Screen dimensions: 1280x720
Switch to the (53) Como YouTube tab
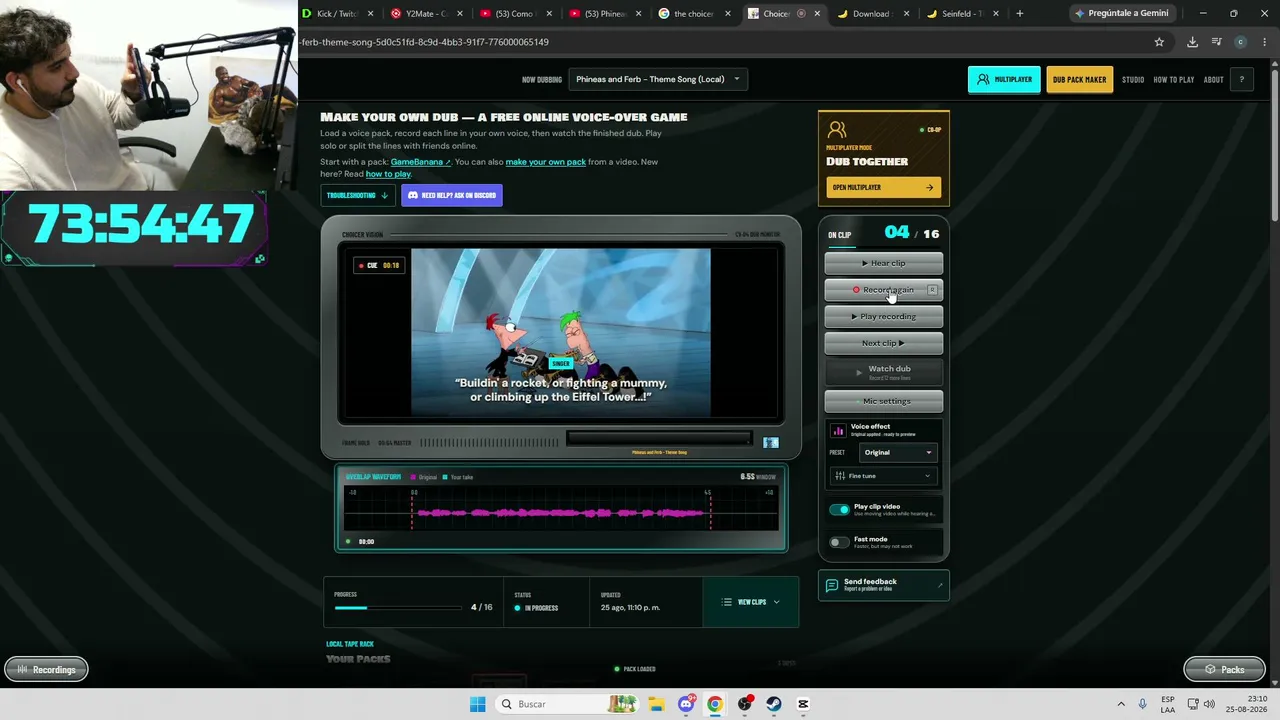tap(516, 14)
